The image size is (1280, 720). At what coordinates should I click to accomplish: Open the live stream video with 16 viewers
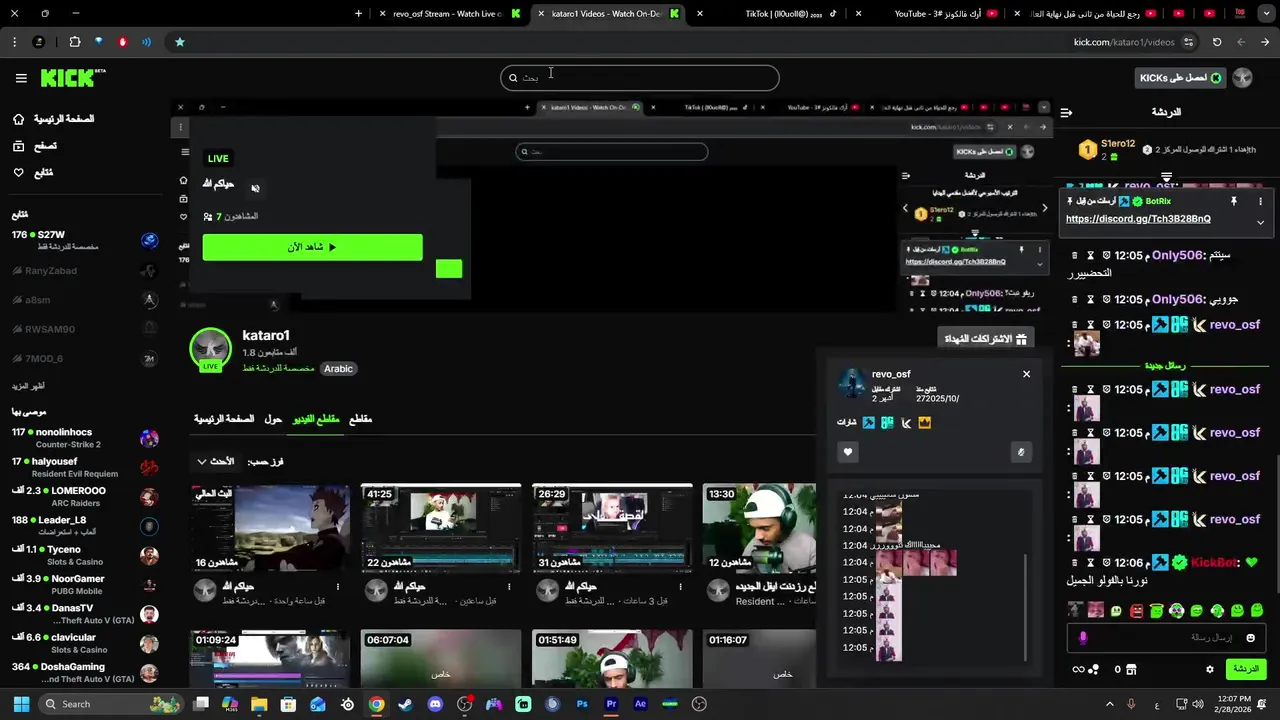(271, 529)
